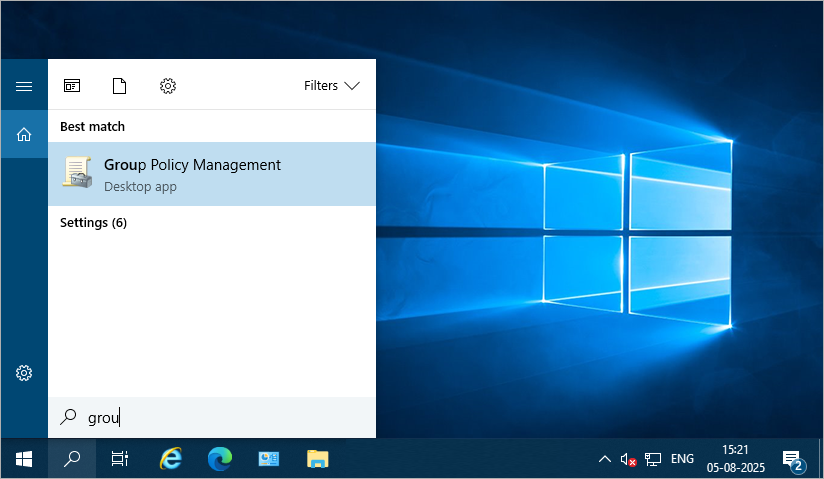Screen dimensions: 824x479
Task: Show hidden system tray icons
Action: 604,459
